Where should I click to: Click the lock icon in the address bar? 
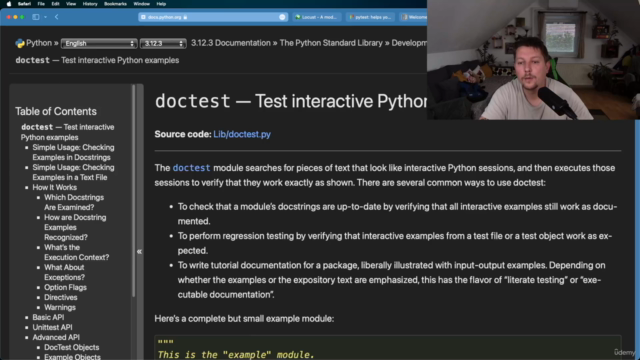(x=185, y=17)
